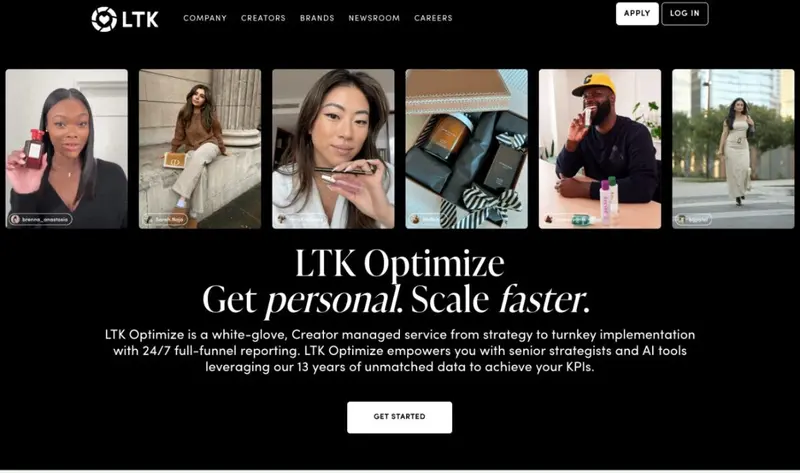Open thumbnail of woman sitting by column
Screen dimensions: 800x473
pos(200,148)
